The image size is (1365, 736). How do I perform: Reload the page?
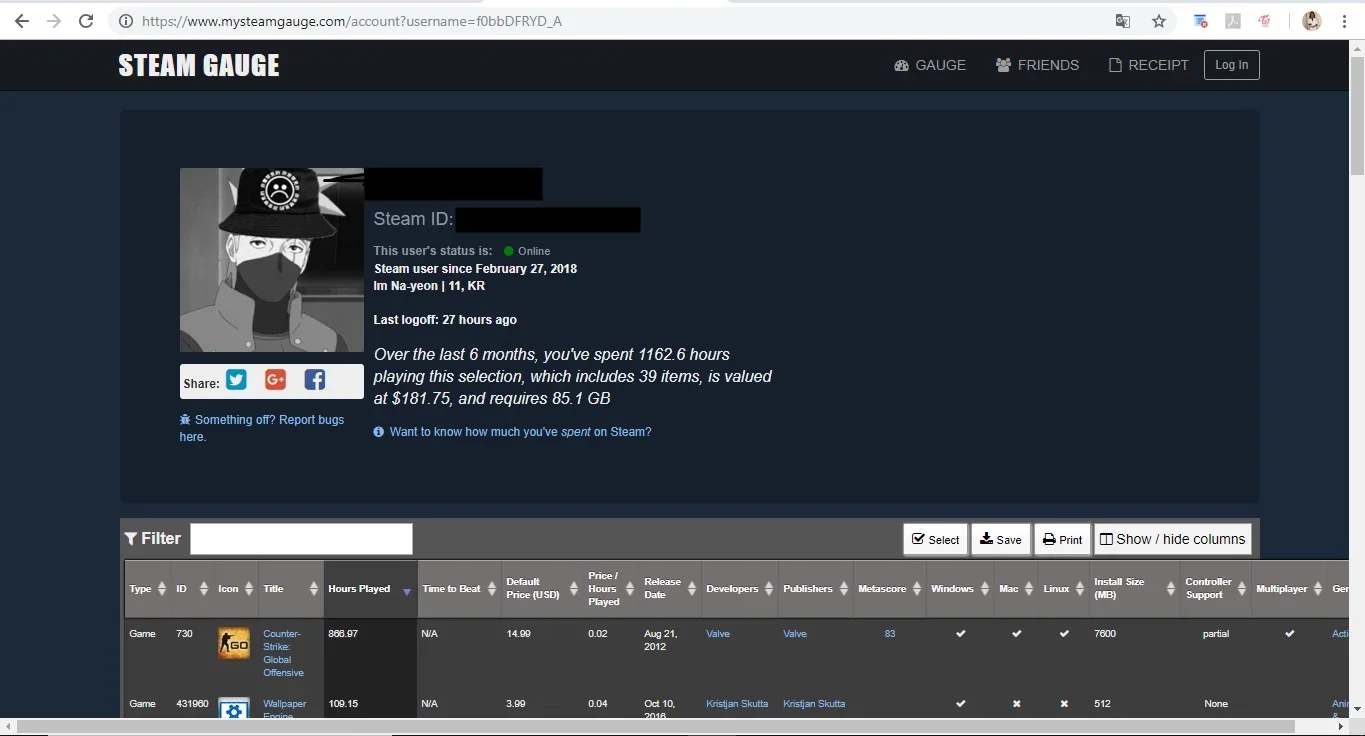coord(86,21)
